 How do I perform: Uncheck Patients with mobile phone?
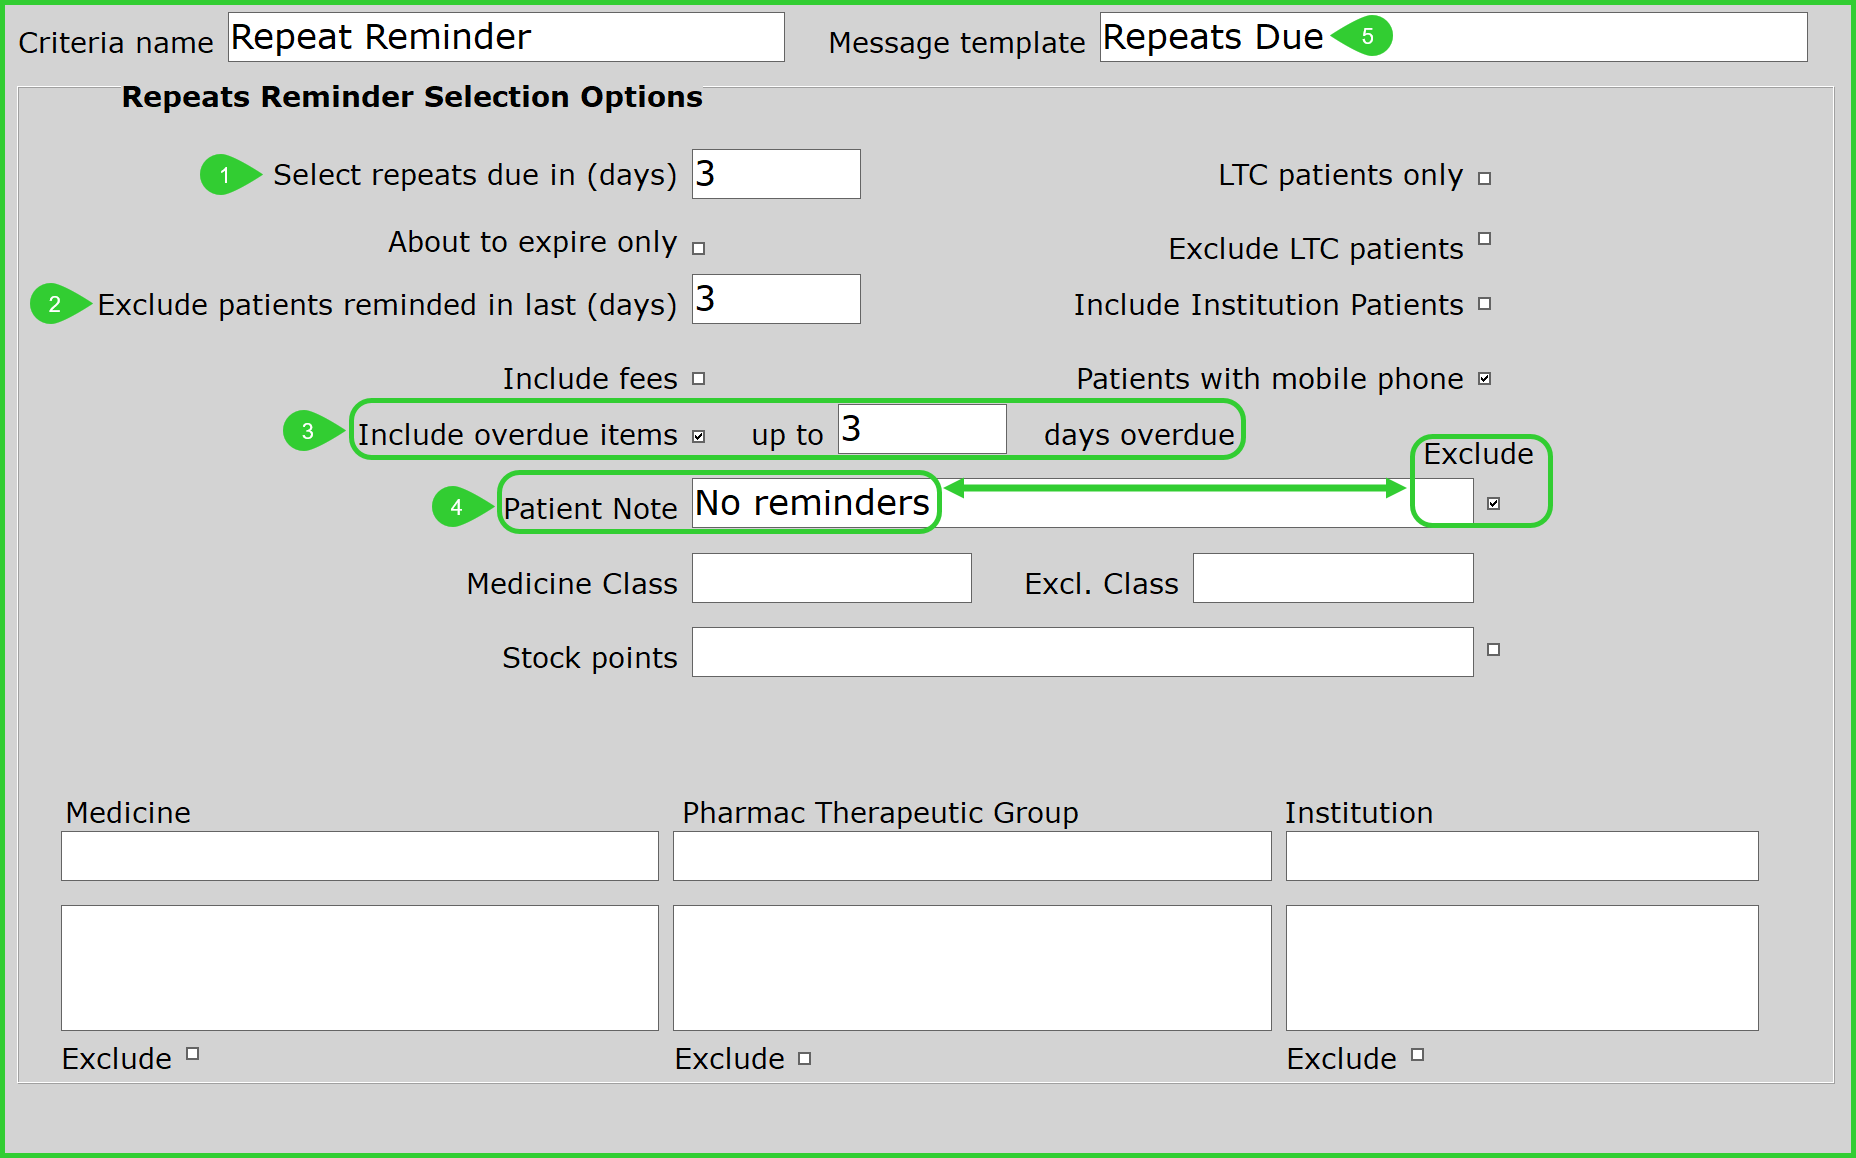[x=1484, y=378]
